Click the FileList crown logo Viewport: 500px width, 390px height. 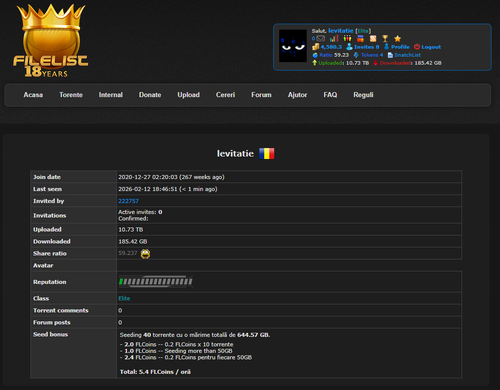pos(51,41)
